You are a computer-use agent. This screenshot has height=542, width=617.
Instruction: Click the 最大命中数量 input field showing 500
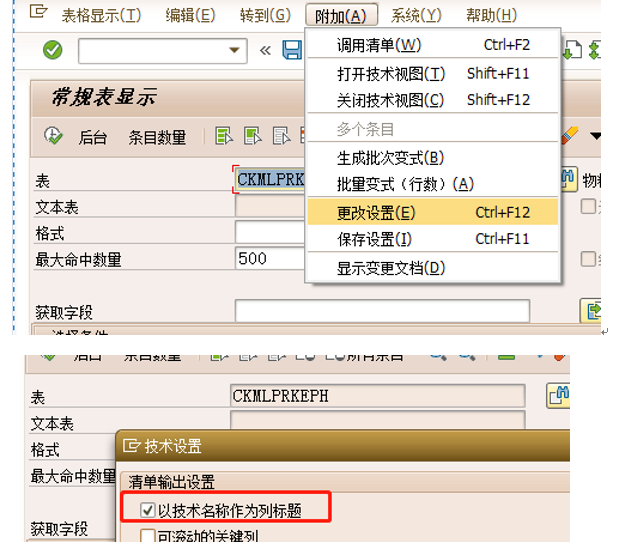coord(268,259)
